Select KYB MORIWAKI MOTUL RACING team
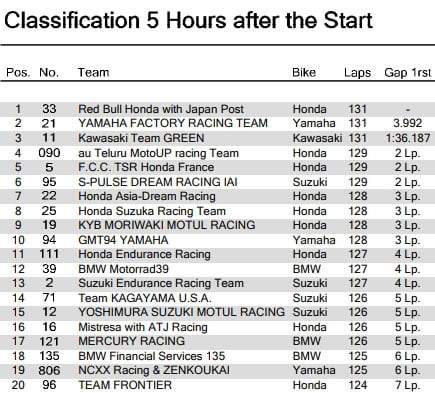The height and width of the screenshot is (393, 435). [x=167, y=225]
